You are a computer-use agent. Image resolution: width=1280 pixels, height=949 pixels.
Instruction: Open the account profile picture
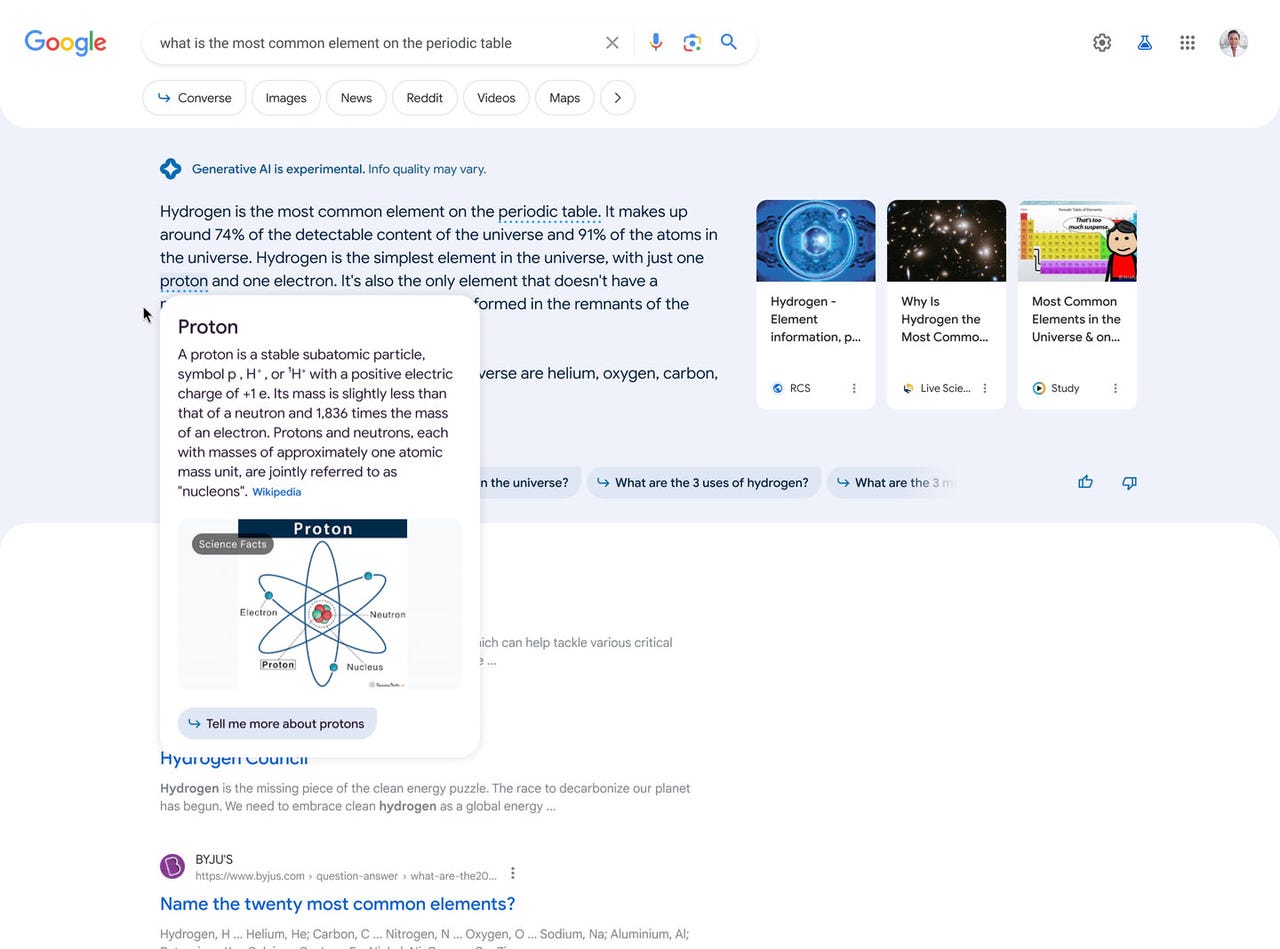(x=1233, y=43)
